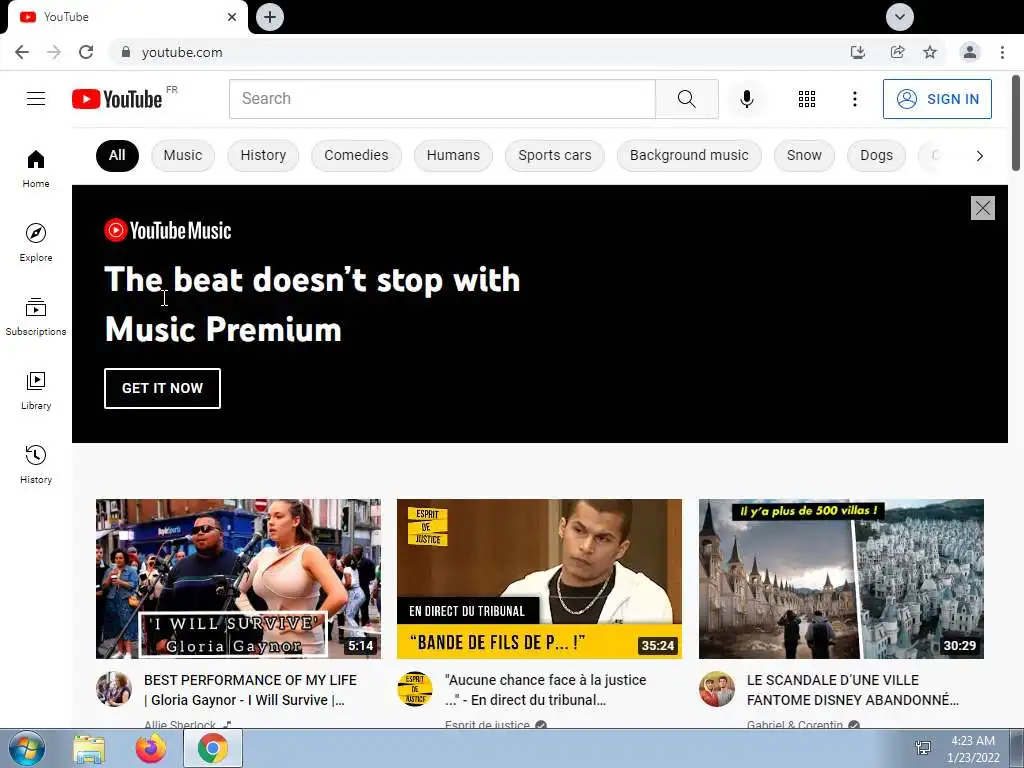Open the Windows Start menu
1024x768 pixels.
coord(26,748)
